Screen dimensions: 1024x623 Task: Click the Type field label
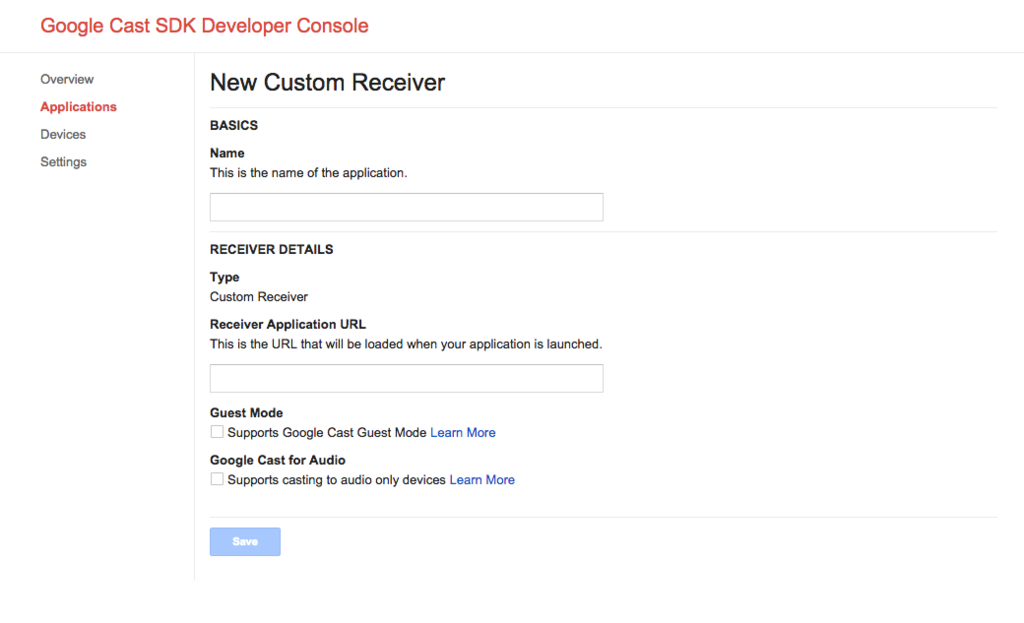224,277
